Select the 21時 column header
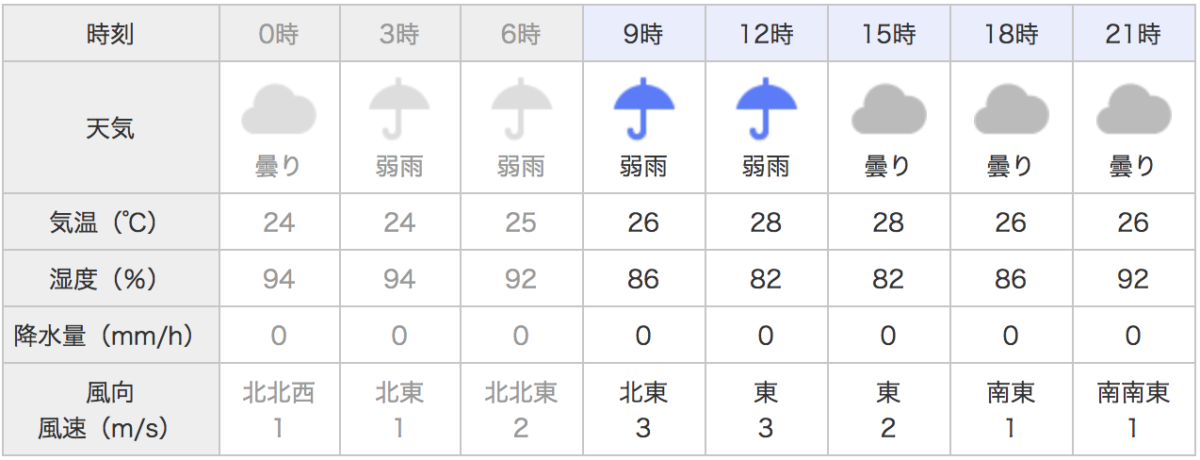The width and height of the screenshot is (1200, 460). tap(1134, 36)
